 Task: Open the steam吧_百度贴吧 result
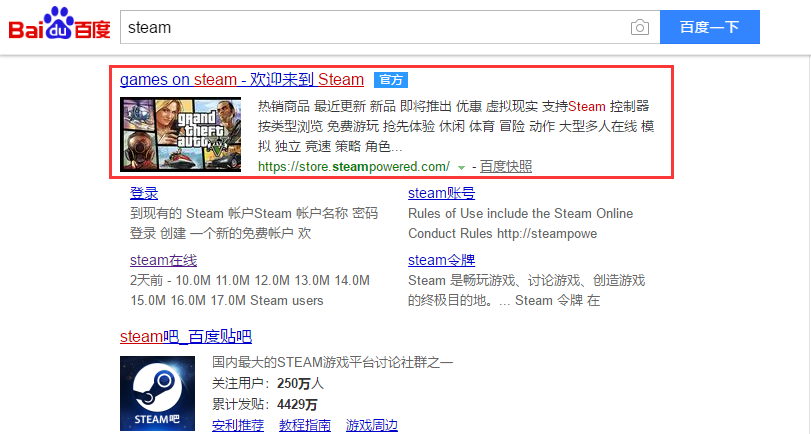[186, 337]
